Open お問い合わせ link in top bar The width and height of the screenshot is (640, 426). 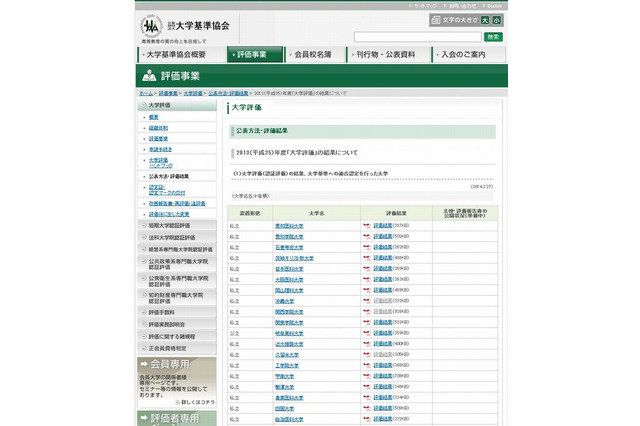(x=462, y=6)
